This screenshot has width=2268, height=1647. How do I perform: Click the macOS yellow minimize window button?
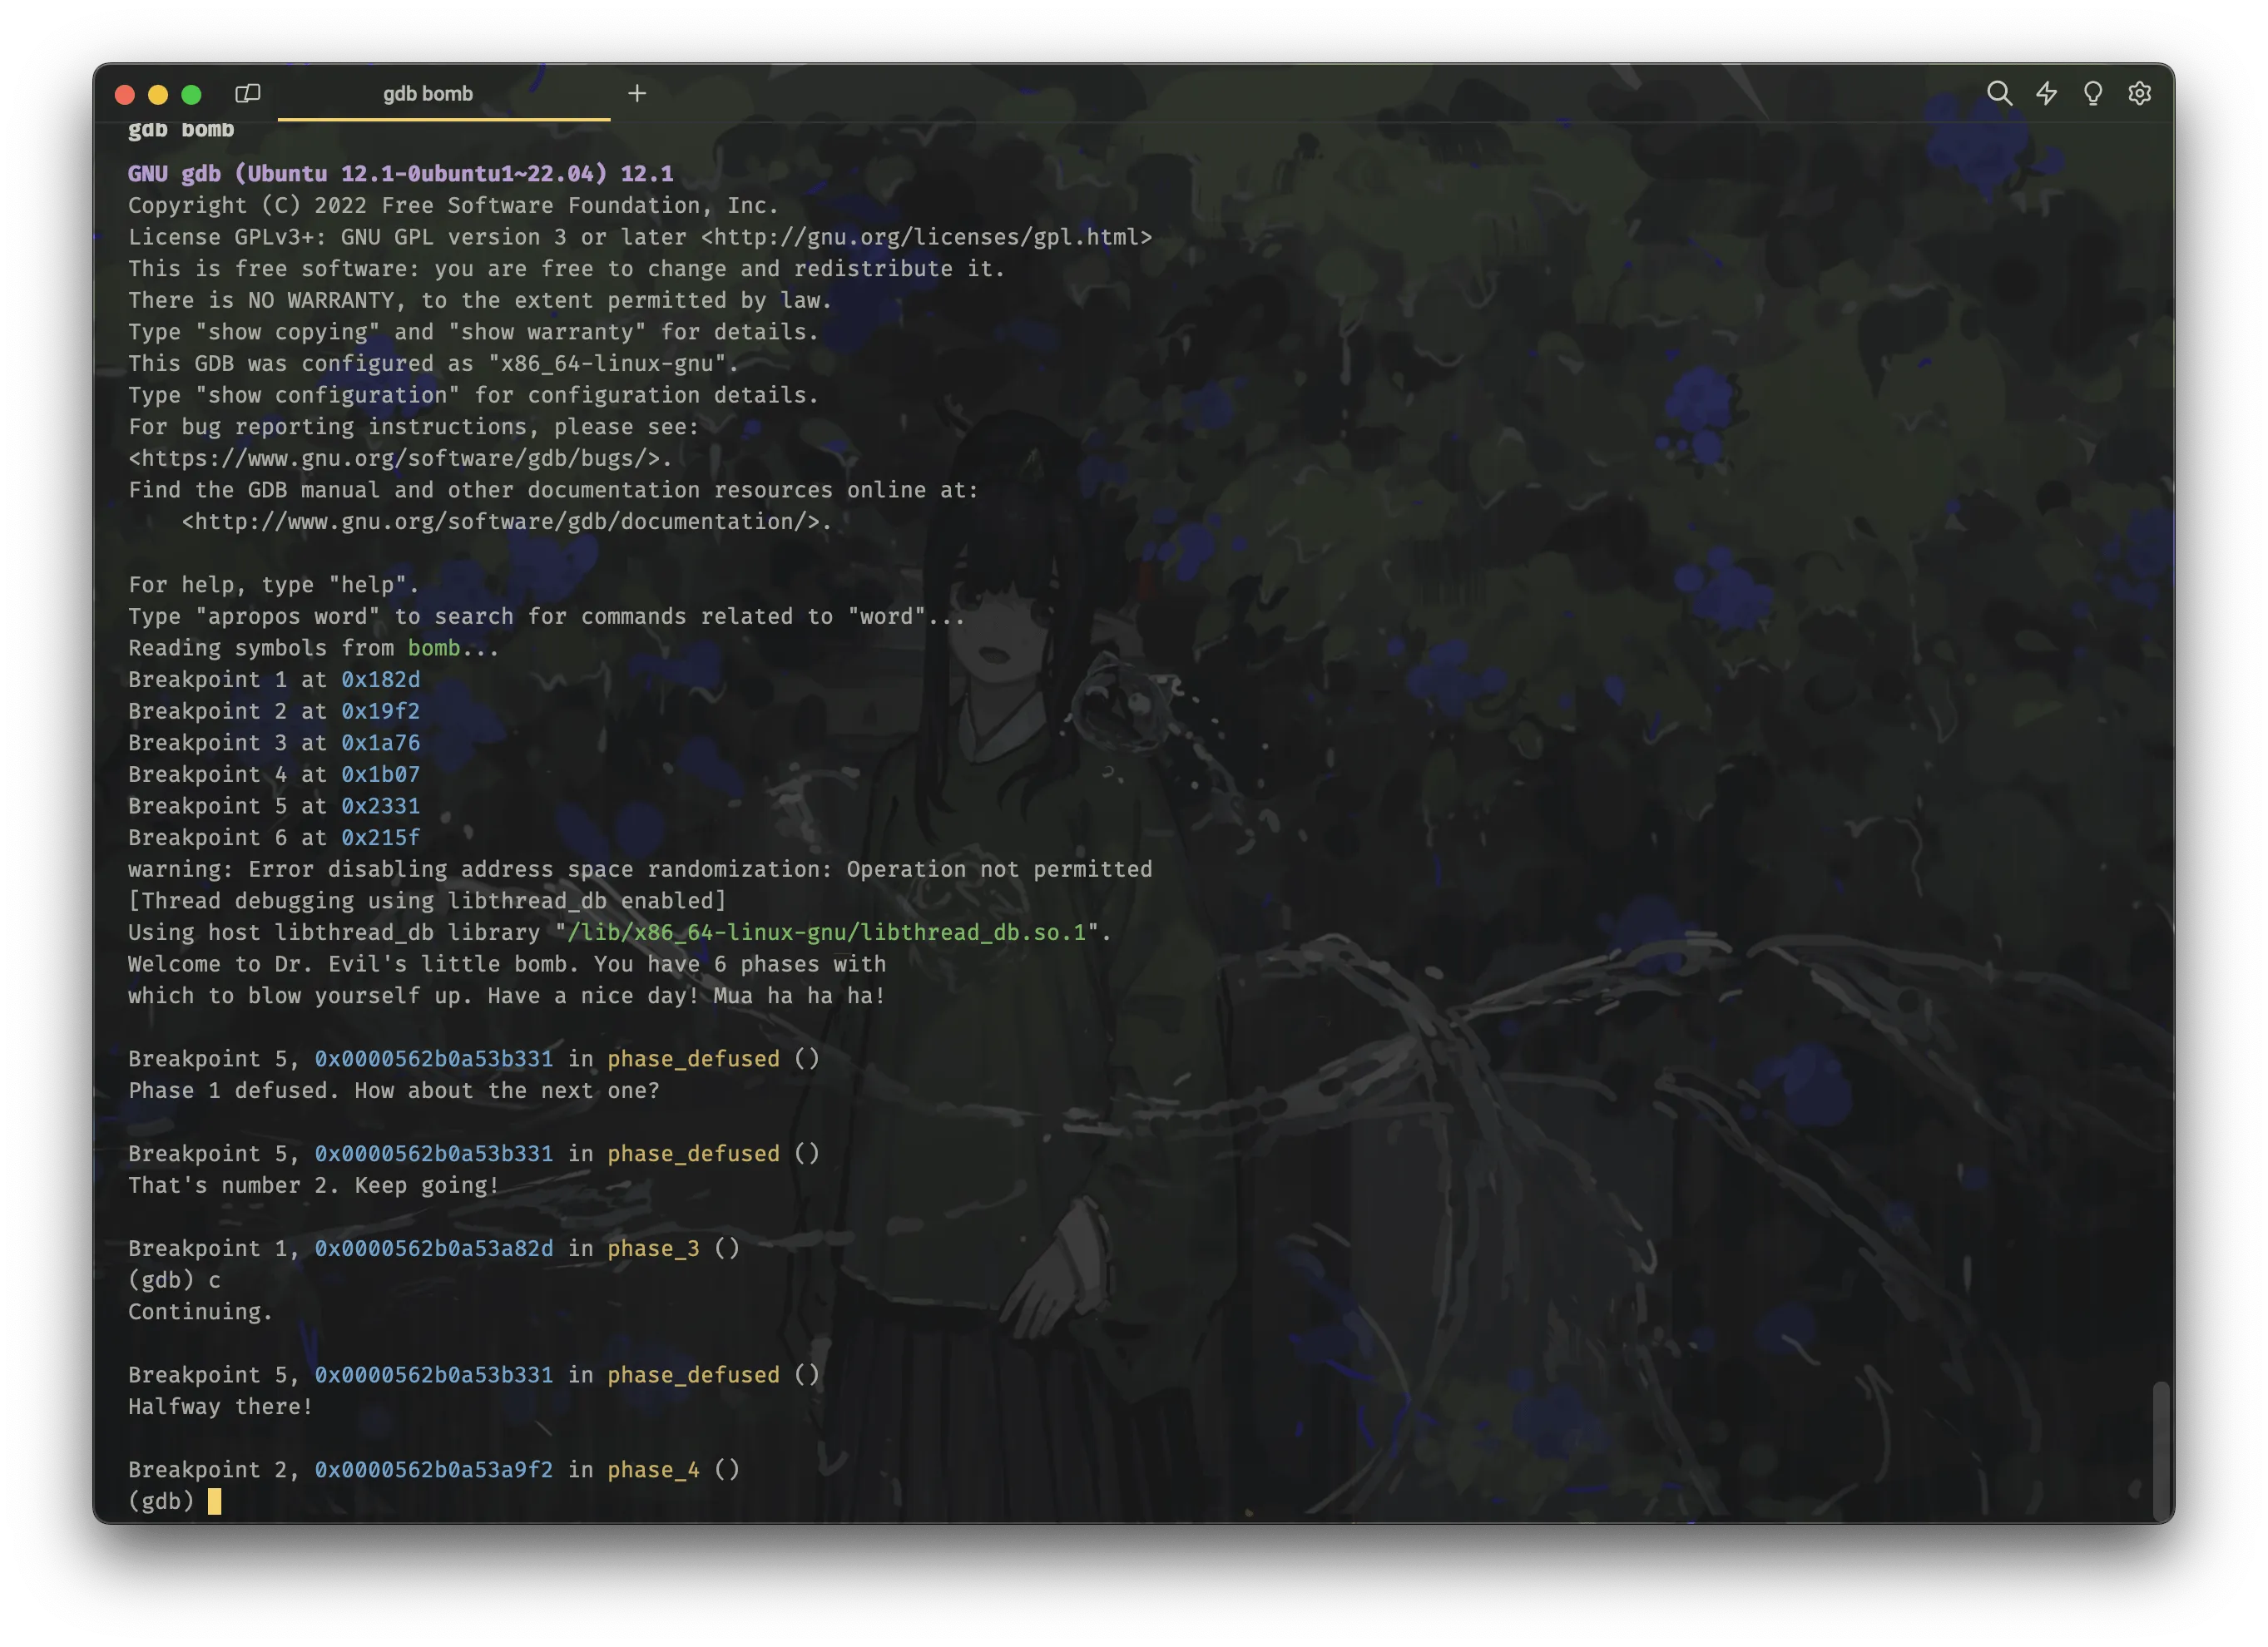(x=158, y=94)
